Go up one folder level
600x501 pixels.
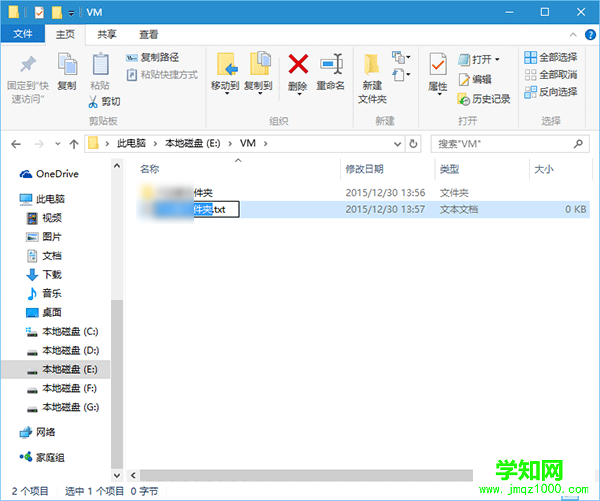tap(74, 144)
